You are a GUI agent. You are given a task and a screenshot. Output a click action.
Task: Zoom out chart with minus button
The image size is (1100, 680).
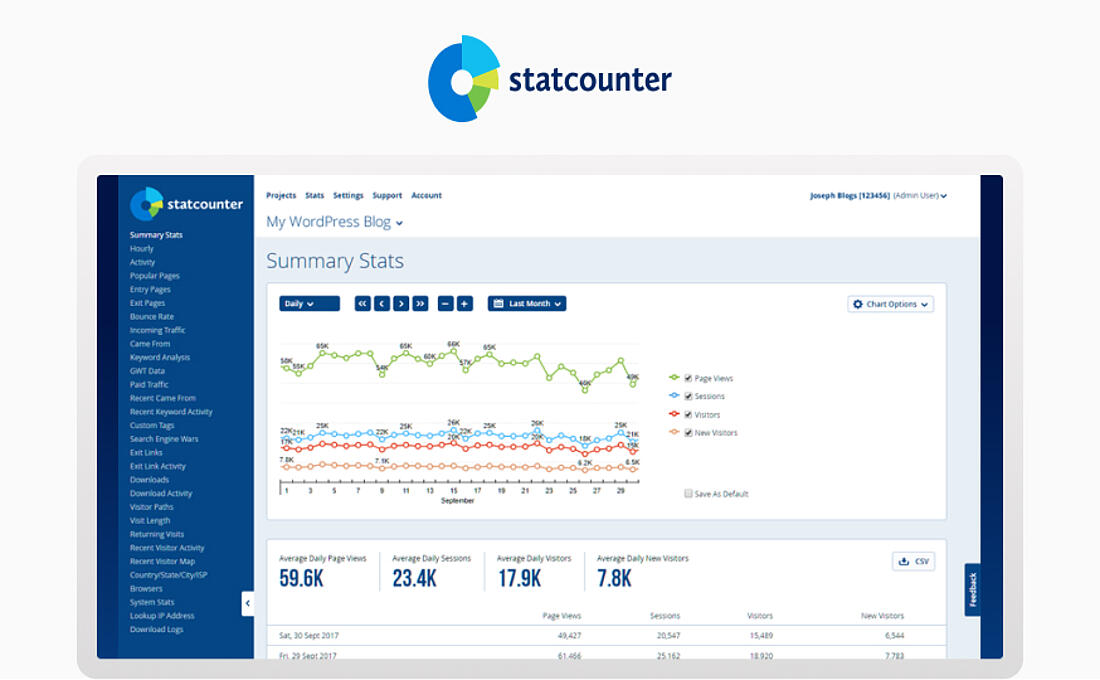445,304
